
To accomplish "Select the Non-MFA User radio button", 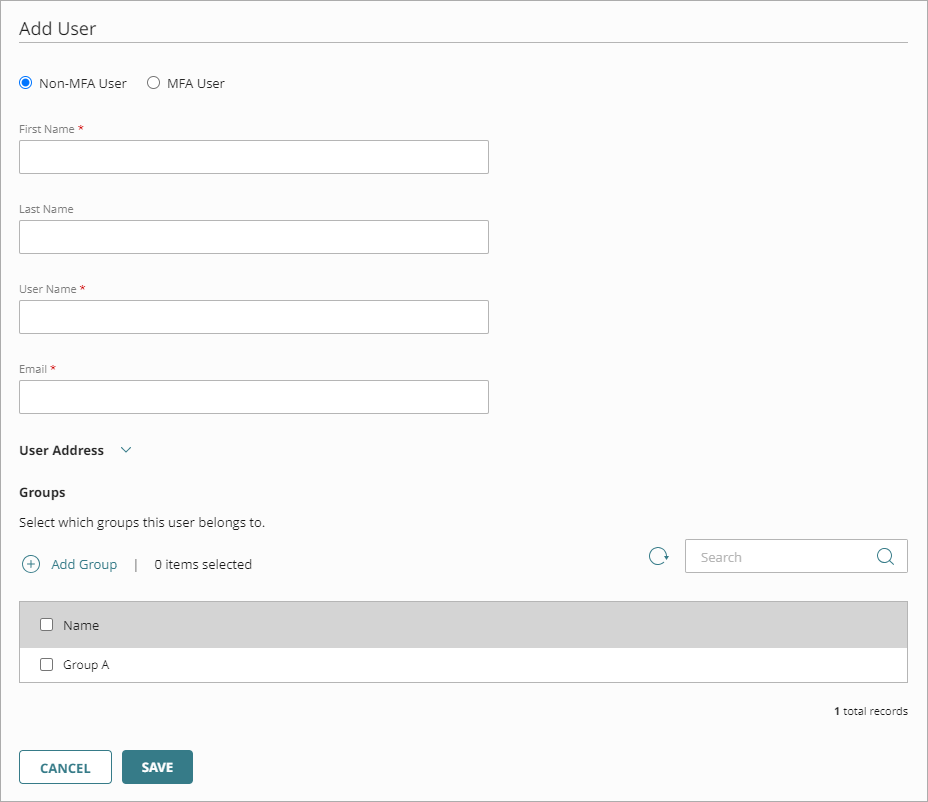I will tap(24, 83).
